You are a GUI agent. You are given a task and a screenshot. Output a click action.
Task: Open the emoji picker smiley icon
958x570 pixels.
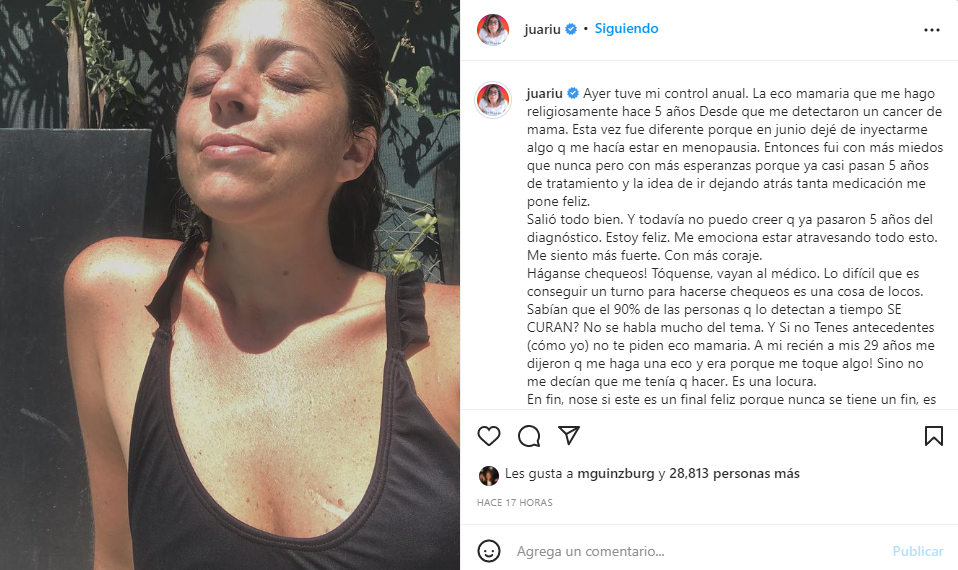point(489,551)
